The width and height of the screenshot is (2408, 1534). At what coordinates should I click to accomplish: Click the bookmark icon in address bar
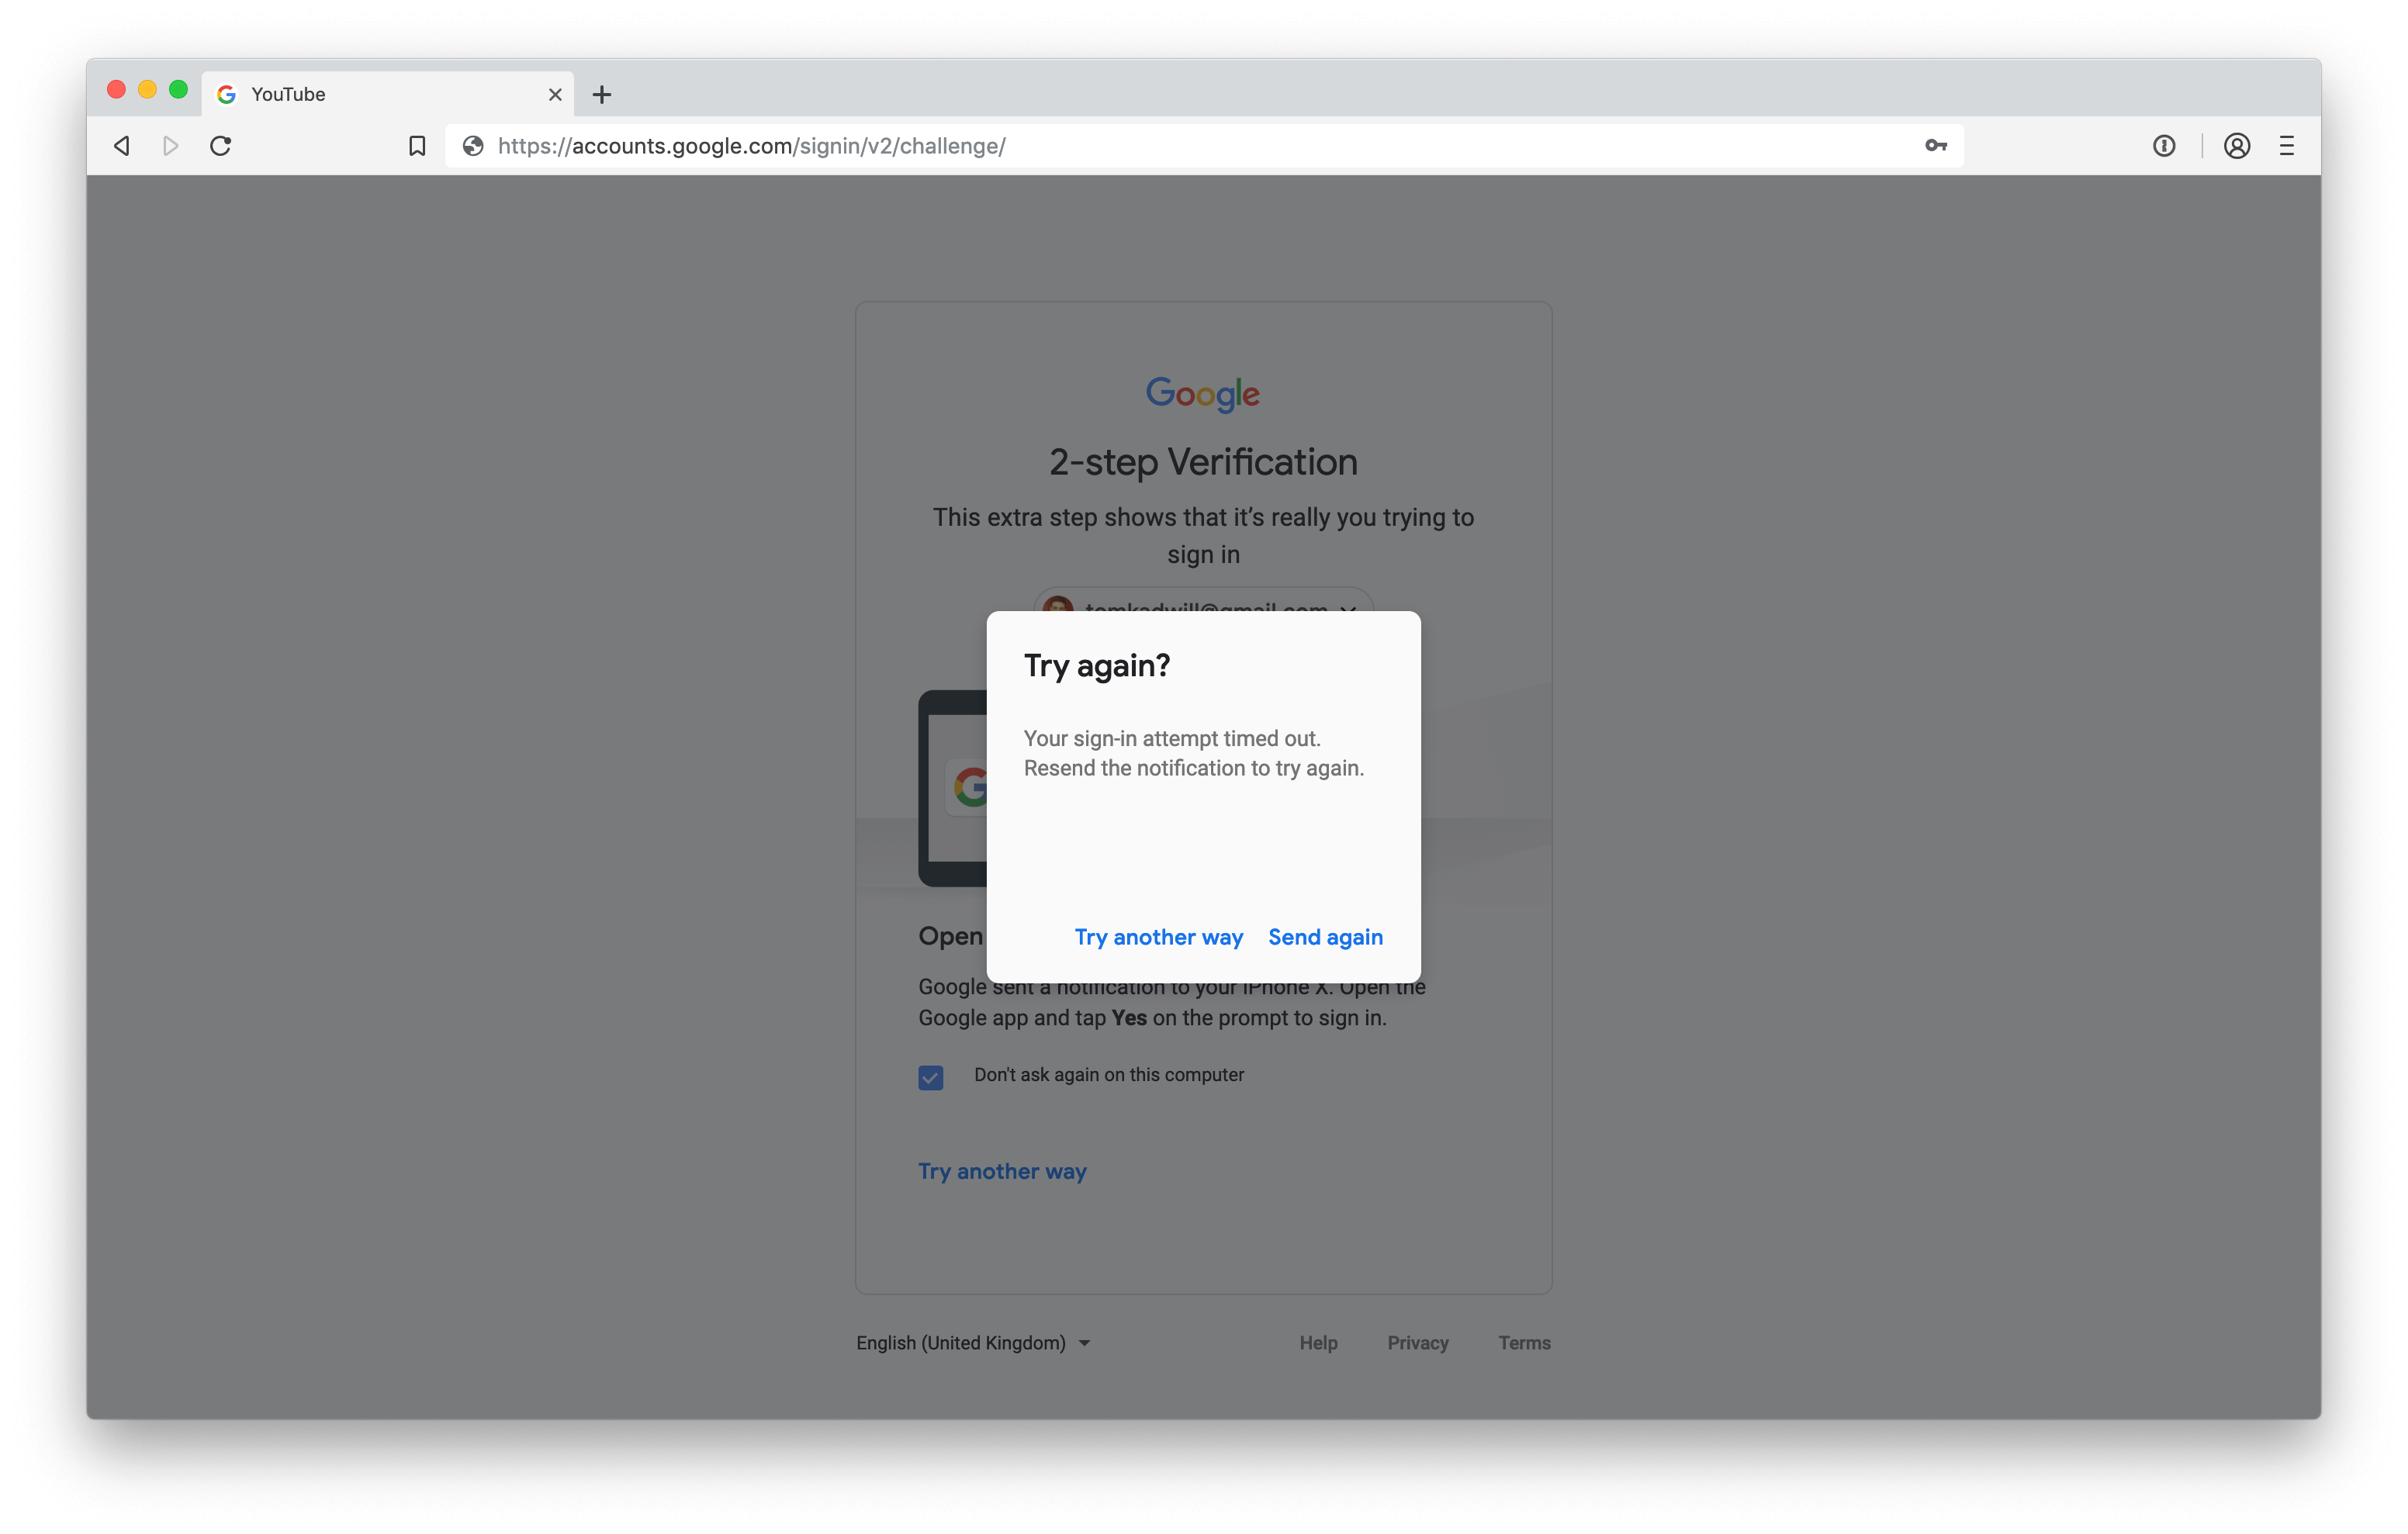click(x=416, y=145)
